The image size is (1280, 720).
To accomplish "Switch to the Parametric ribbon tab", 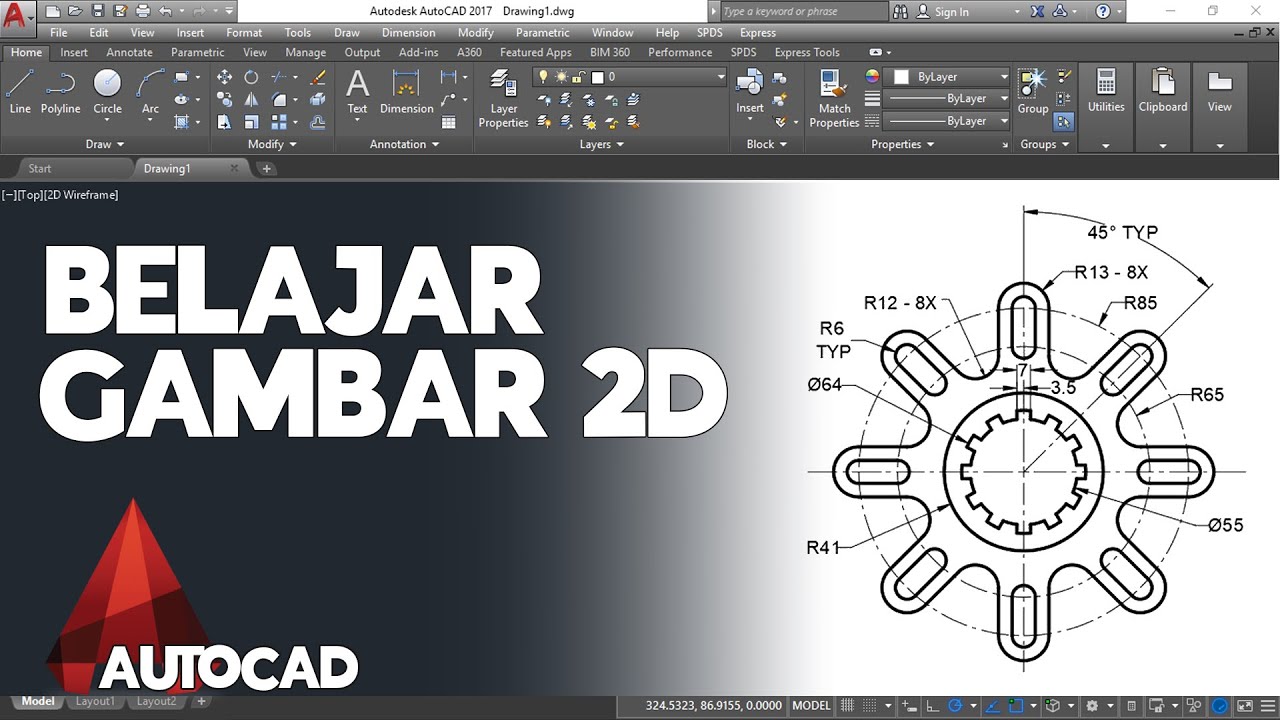I will (x=198, y=52).
